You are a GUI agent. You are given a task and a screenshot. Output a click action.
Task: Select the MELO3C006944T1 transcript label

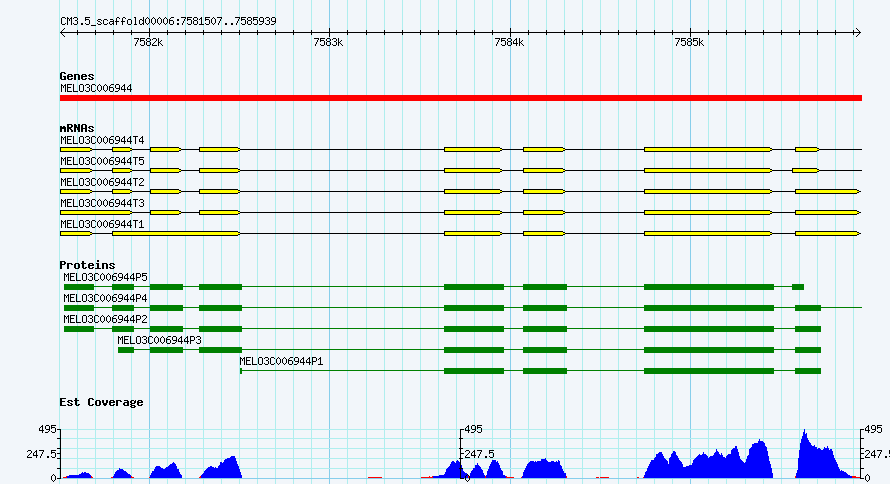pyautogui.click(x=102, y=224)
